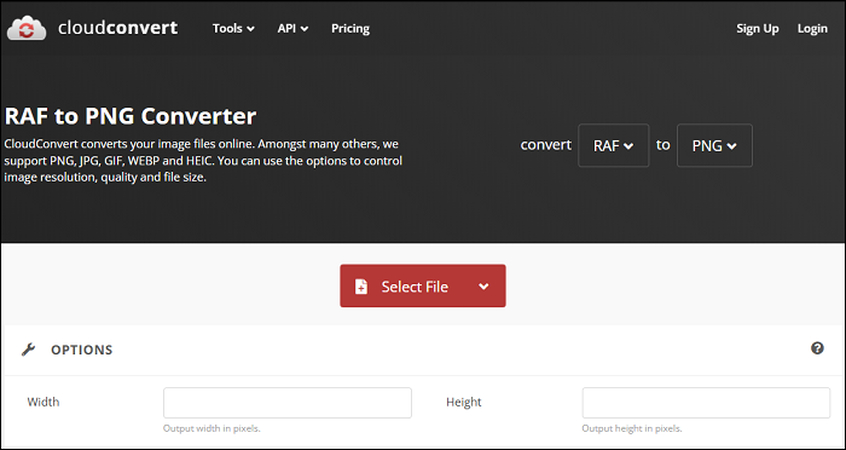Open the PNG target format dropdown
The height and width of the screenshot is (450, 846).
[x=714, y=146]
